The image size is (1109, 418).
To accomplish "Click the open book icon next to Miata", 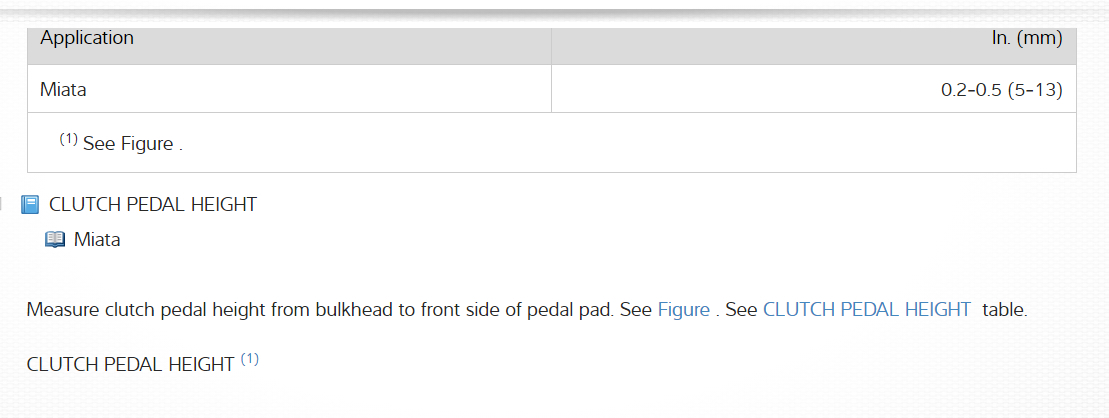I will click(55, 240).
